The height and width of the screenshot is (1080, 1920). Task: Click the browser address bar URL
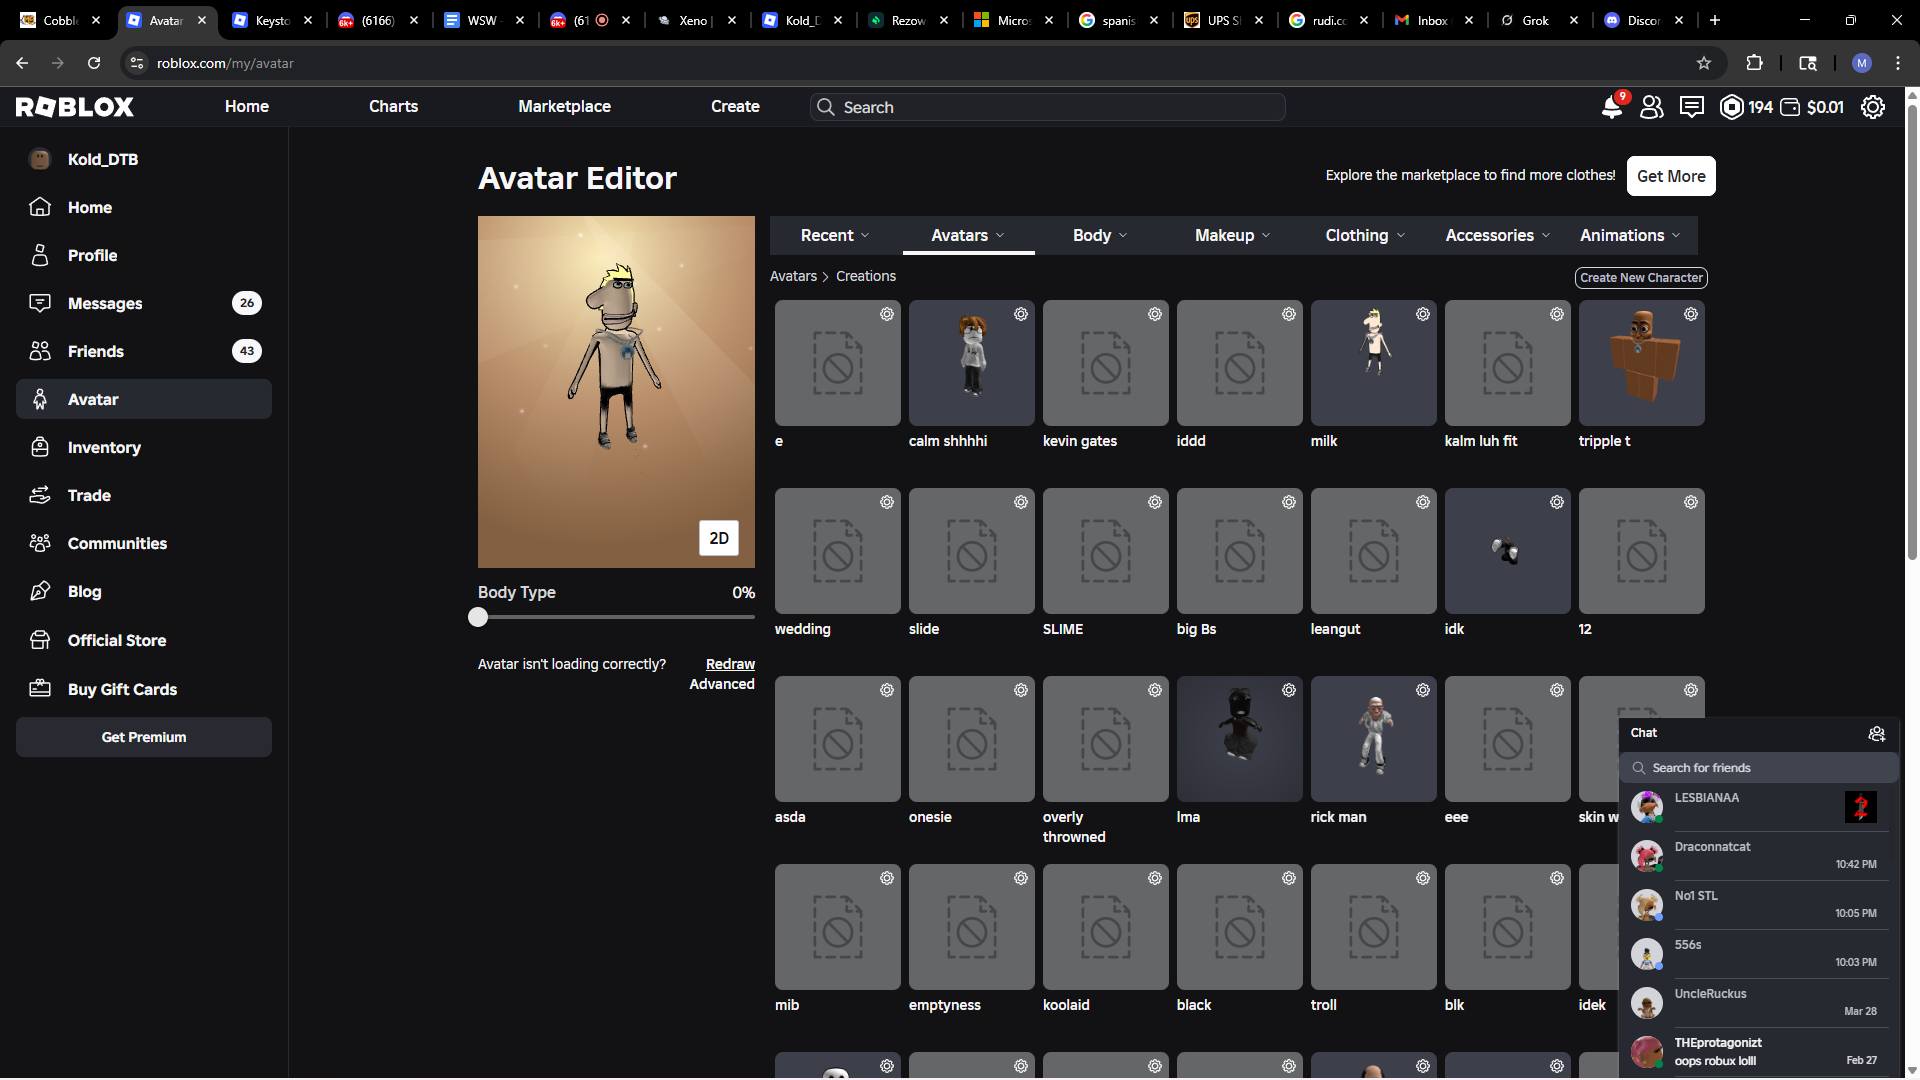point(225,63)
